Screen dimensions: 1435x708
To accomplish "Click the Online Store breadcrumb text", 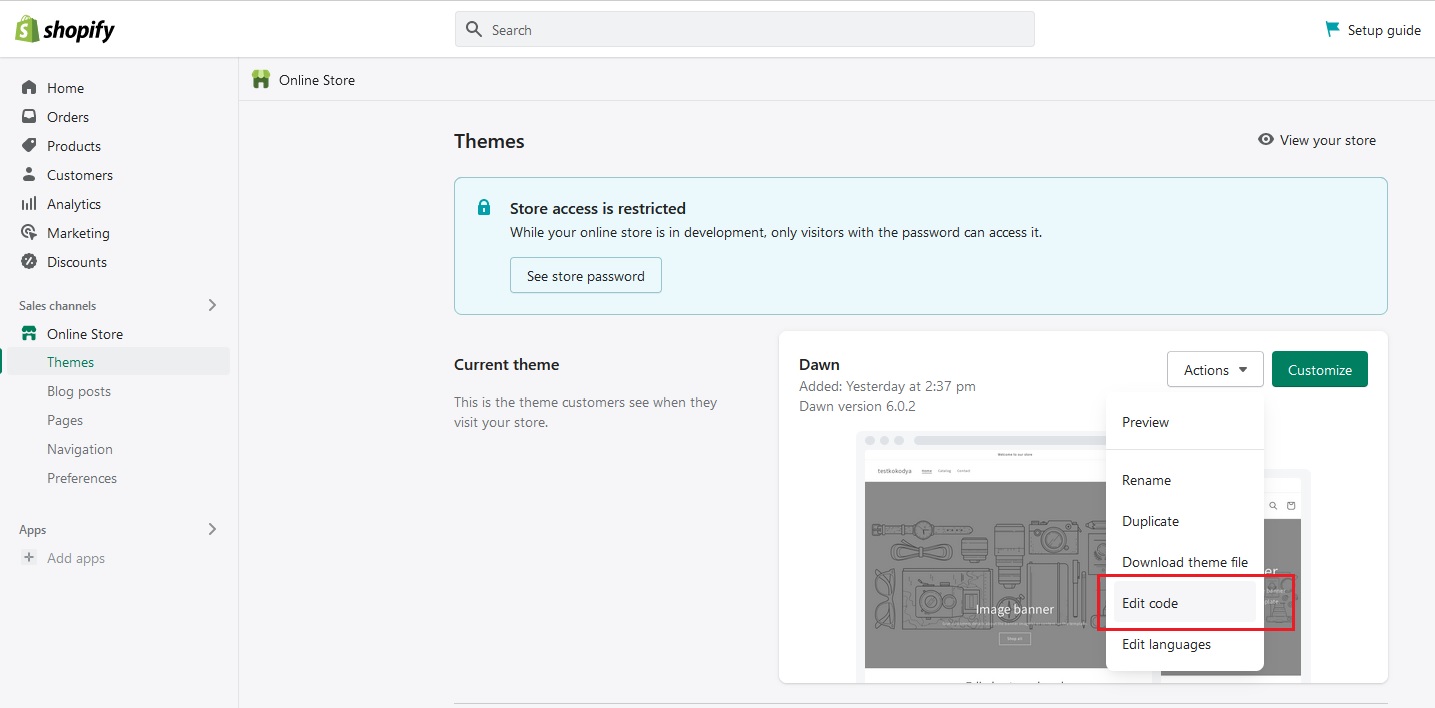I will 317,80.
